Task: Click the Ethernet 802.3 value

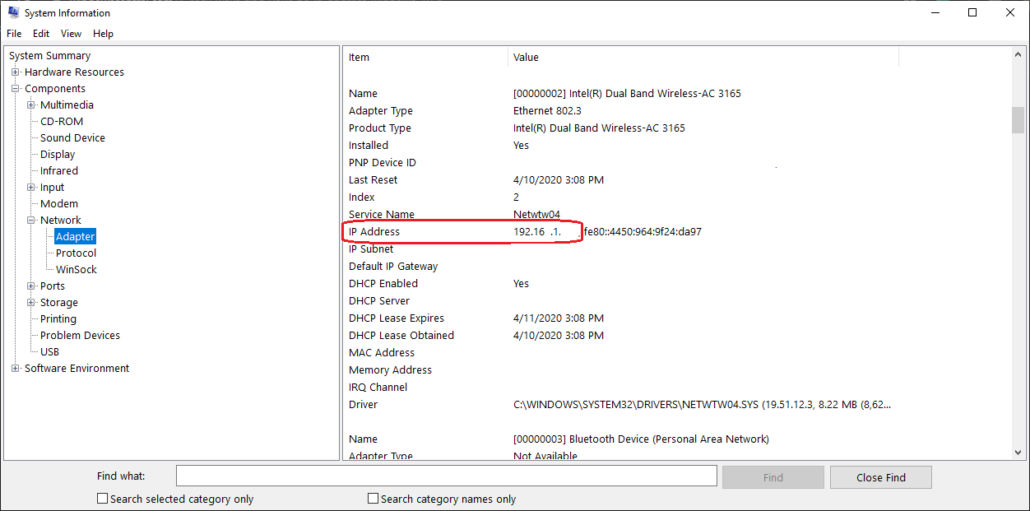Action: coord(545,111)
